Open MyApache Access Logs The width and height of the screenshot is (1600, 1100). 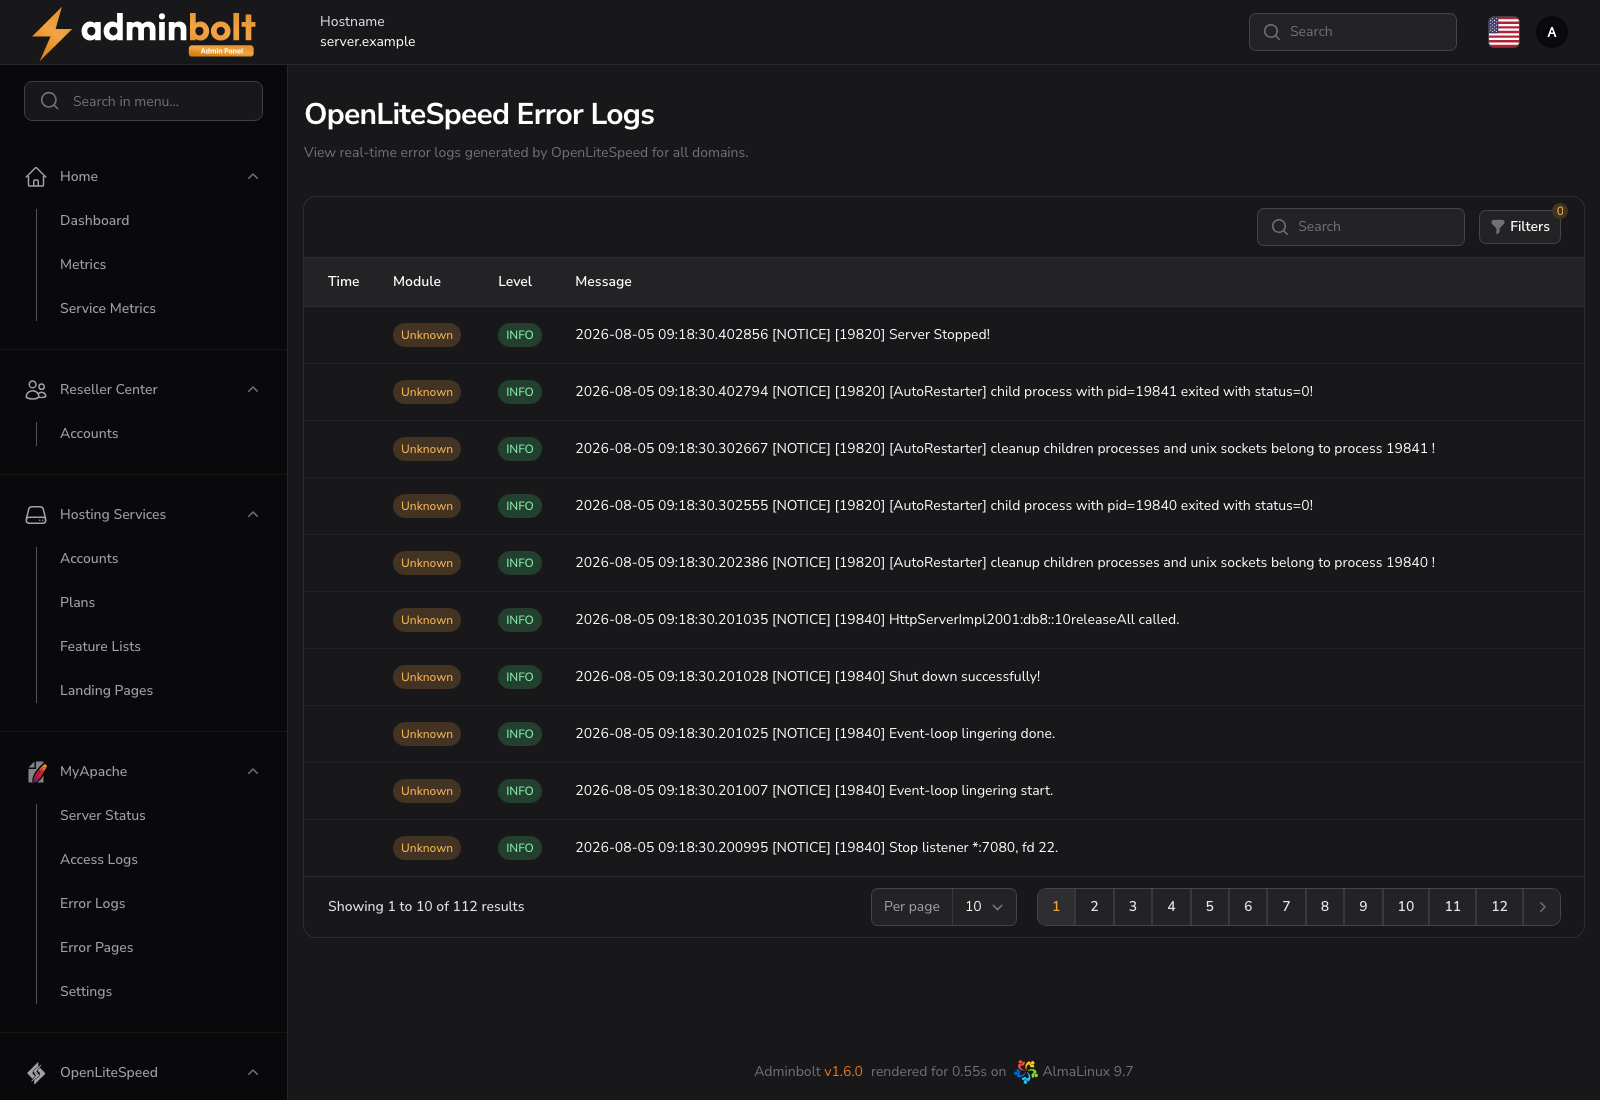pyautogui.click(x=99, y=860)
